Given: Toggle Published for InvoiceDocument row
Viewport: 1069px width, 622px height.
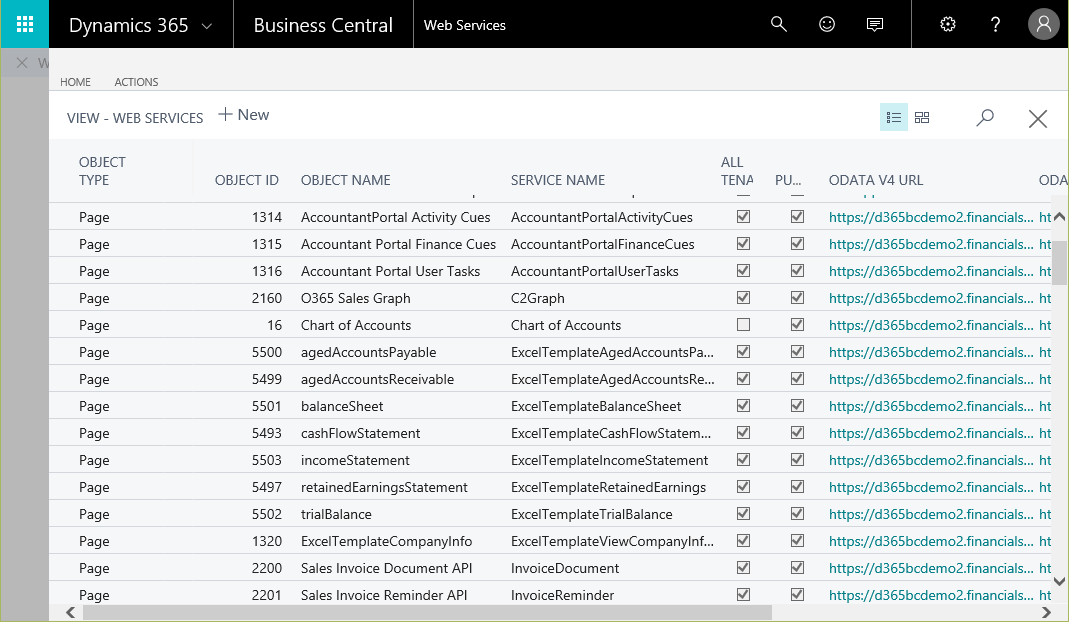Looking at the screenshot, I should point(797,567).
